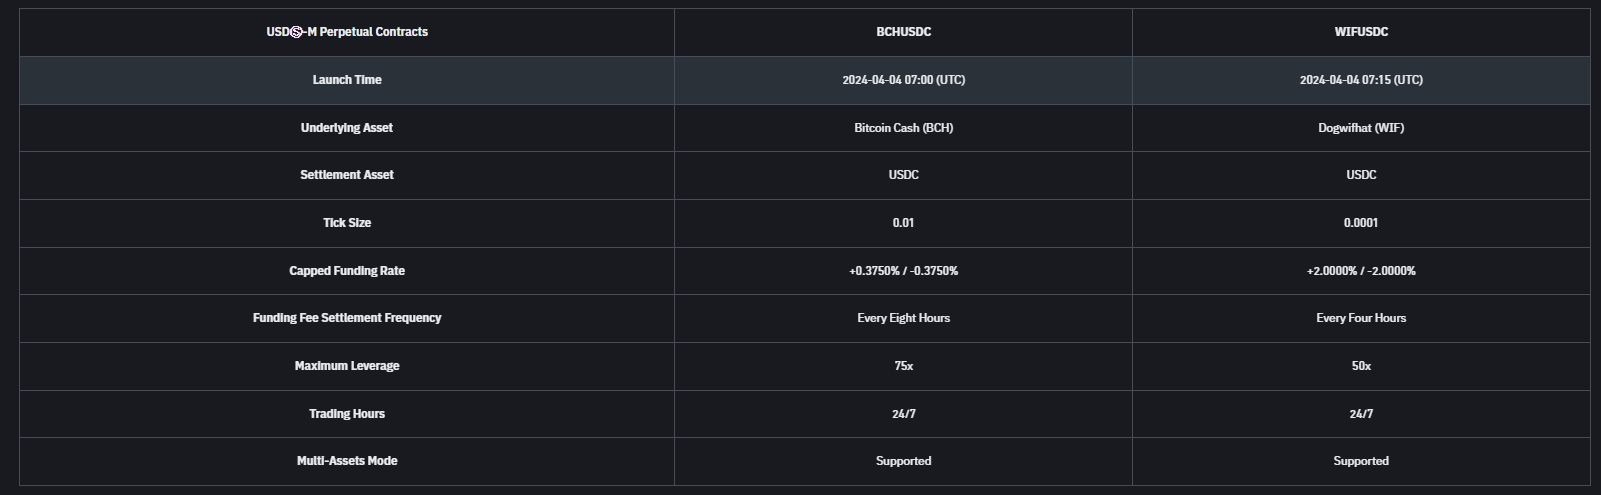The height and width of the screenshot is (495, 1601).
Task: Click the Settlement Asset row label
Action: tap(347, 175)
